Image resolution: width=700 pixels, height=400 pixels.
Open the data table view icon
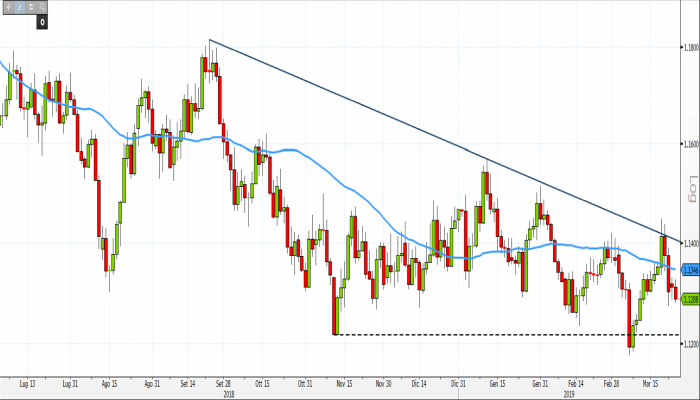coord(31,7)
